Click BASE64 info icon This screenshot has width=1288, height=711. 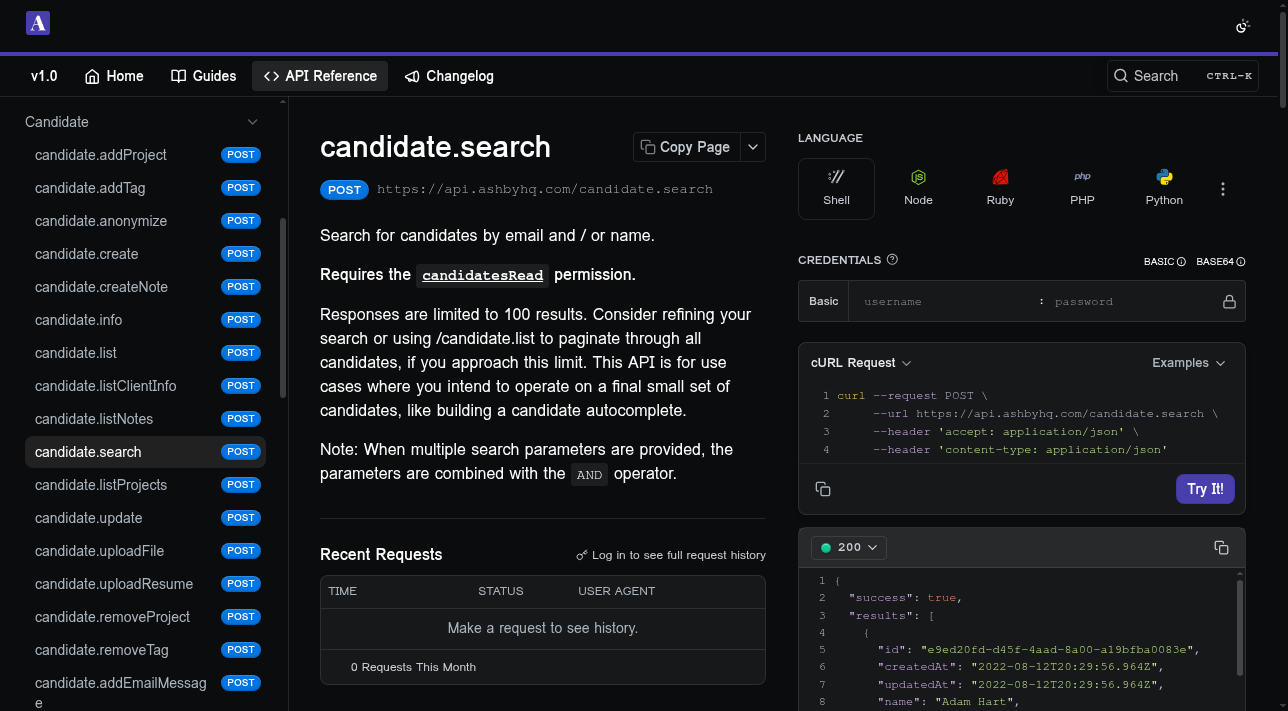(x=1241, y=262)
